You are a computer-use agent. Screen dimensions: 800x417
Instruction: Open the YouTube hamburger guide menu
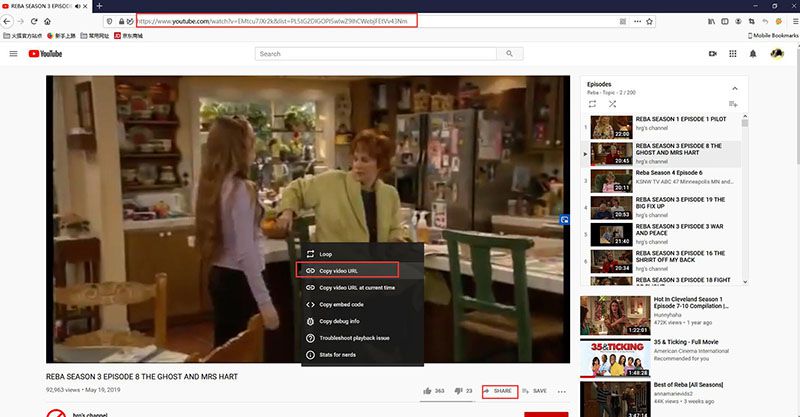[14, 54]
